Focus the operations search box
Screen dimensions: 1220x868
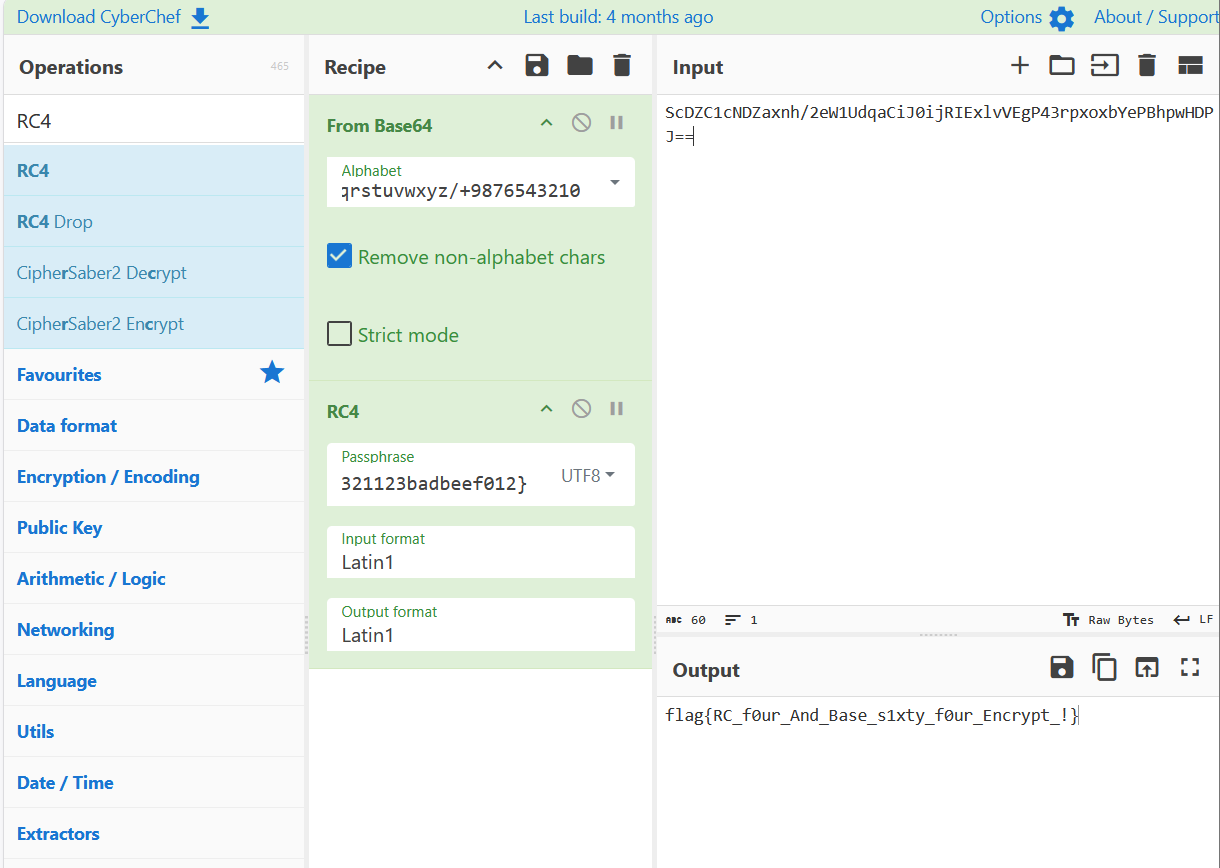[x=154, y=120]
